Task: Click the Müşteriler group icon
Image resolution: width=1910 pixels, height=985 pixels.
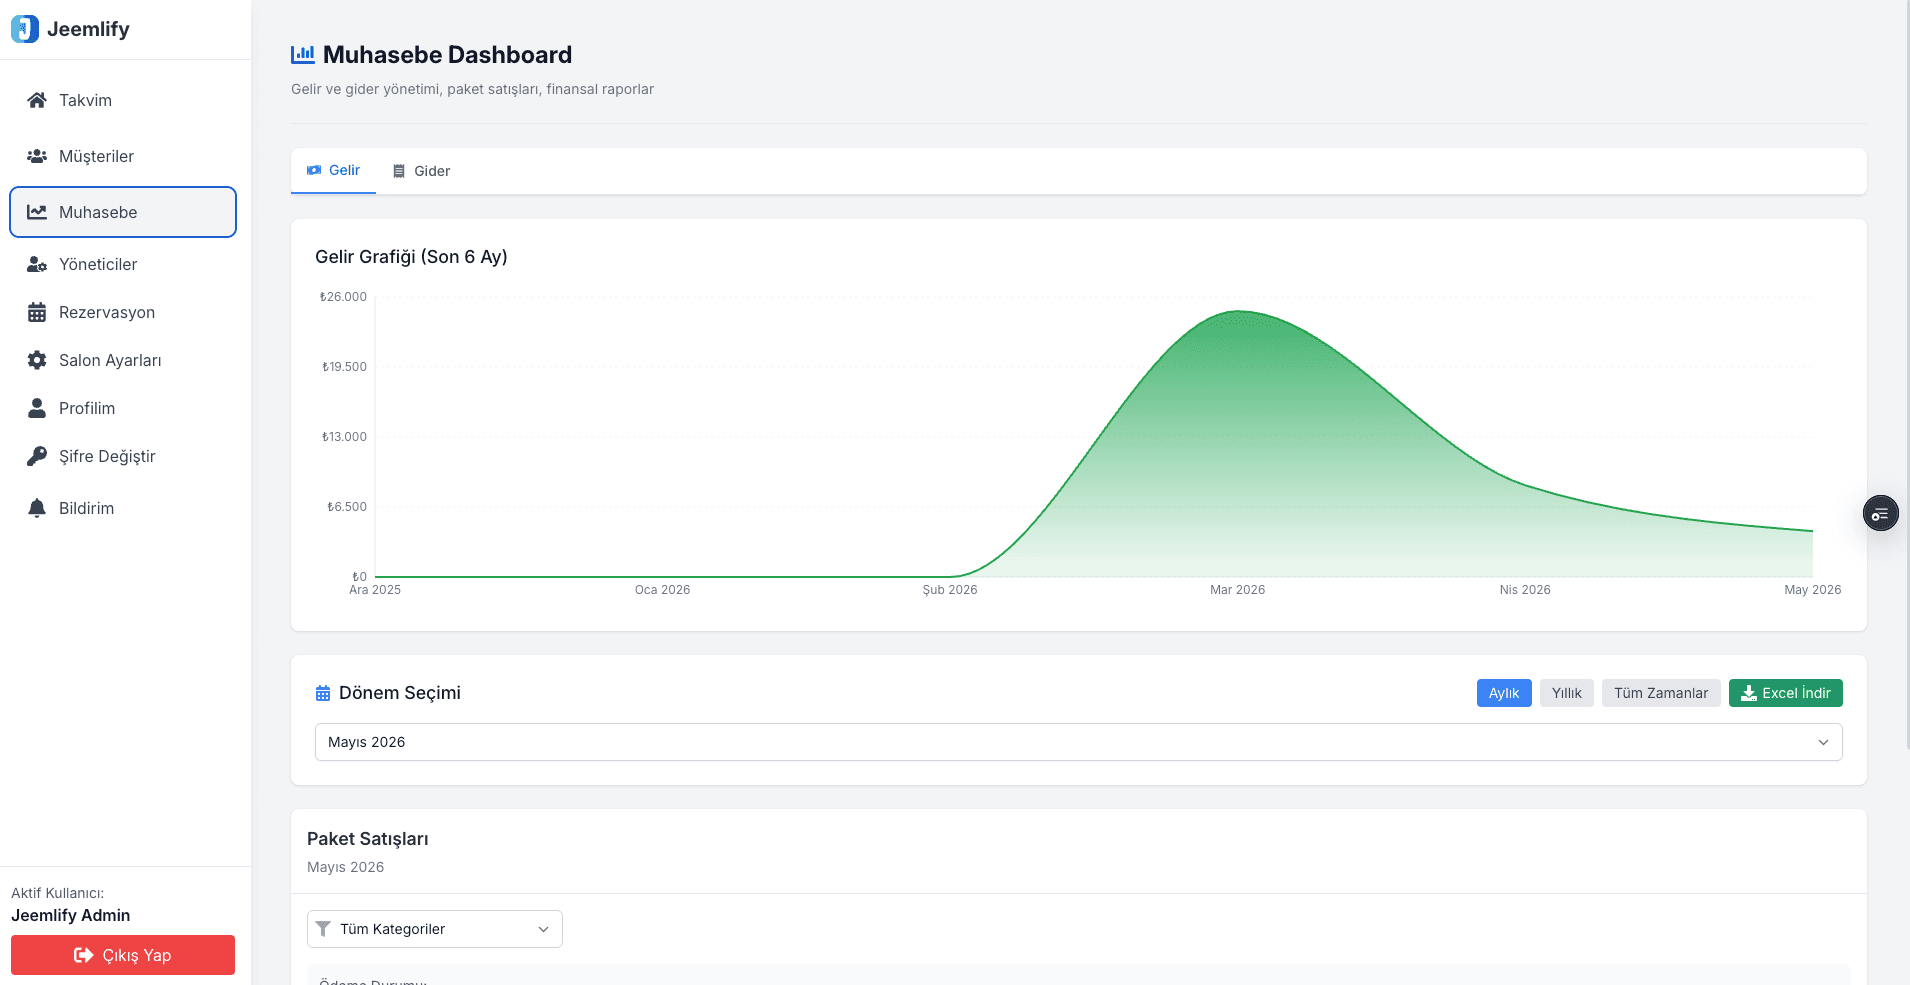Action: point(37,156)
